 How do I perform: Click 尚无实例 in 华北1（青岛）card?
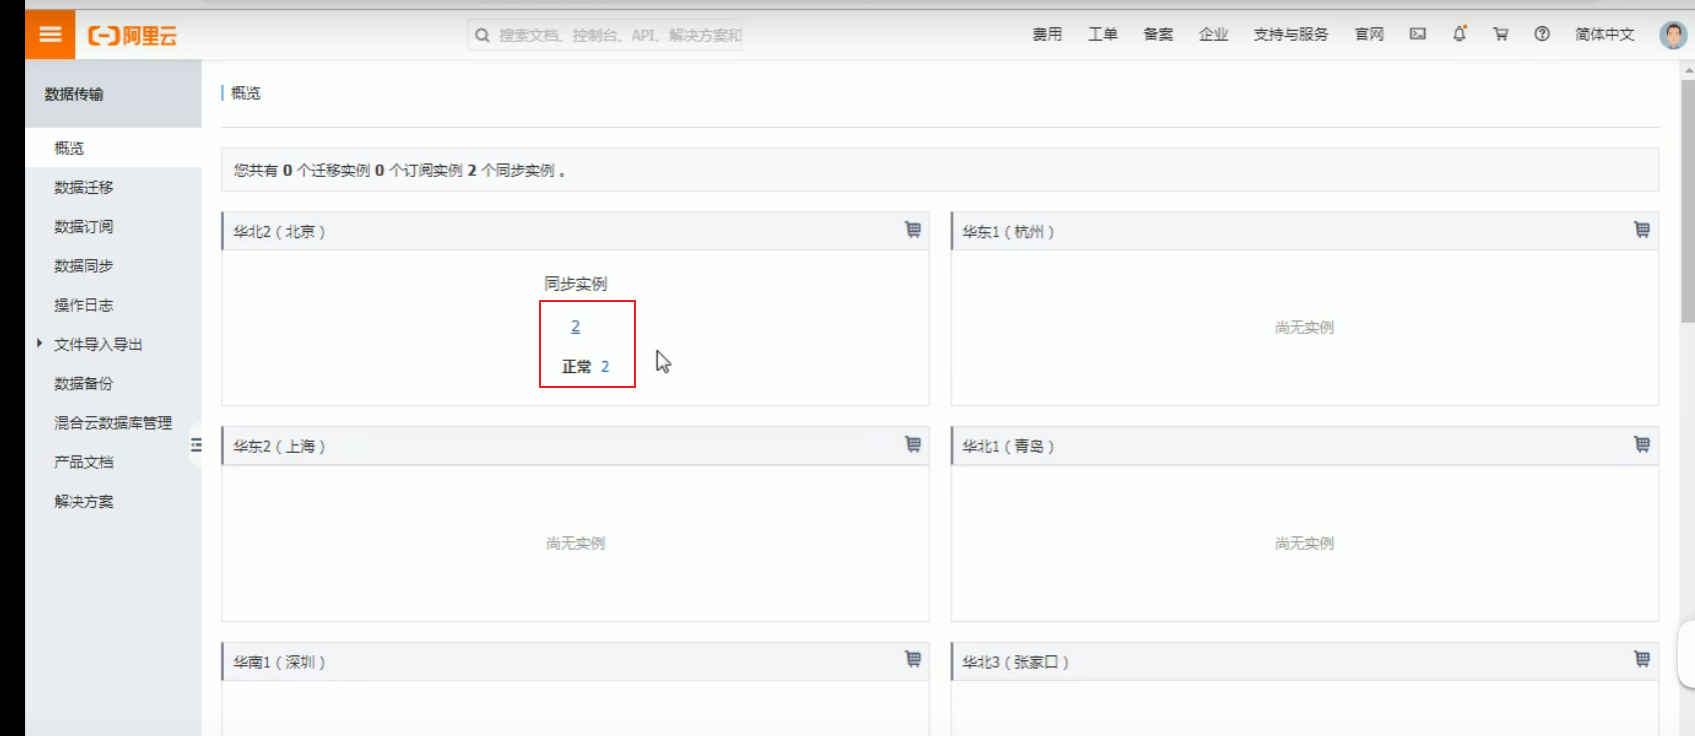[1304, 543]
